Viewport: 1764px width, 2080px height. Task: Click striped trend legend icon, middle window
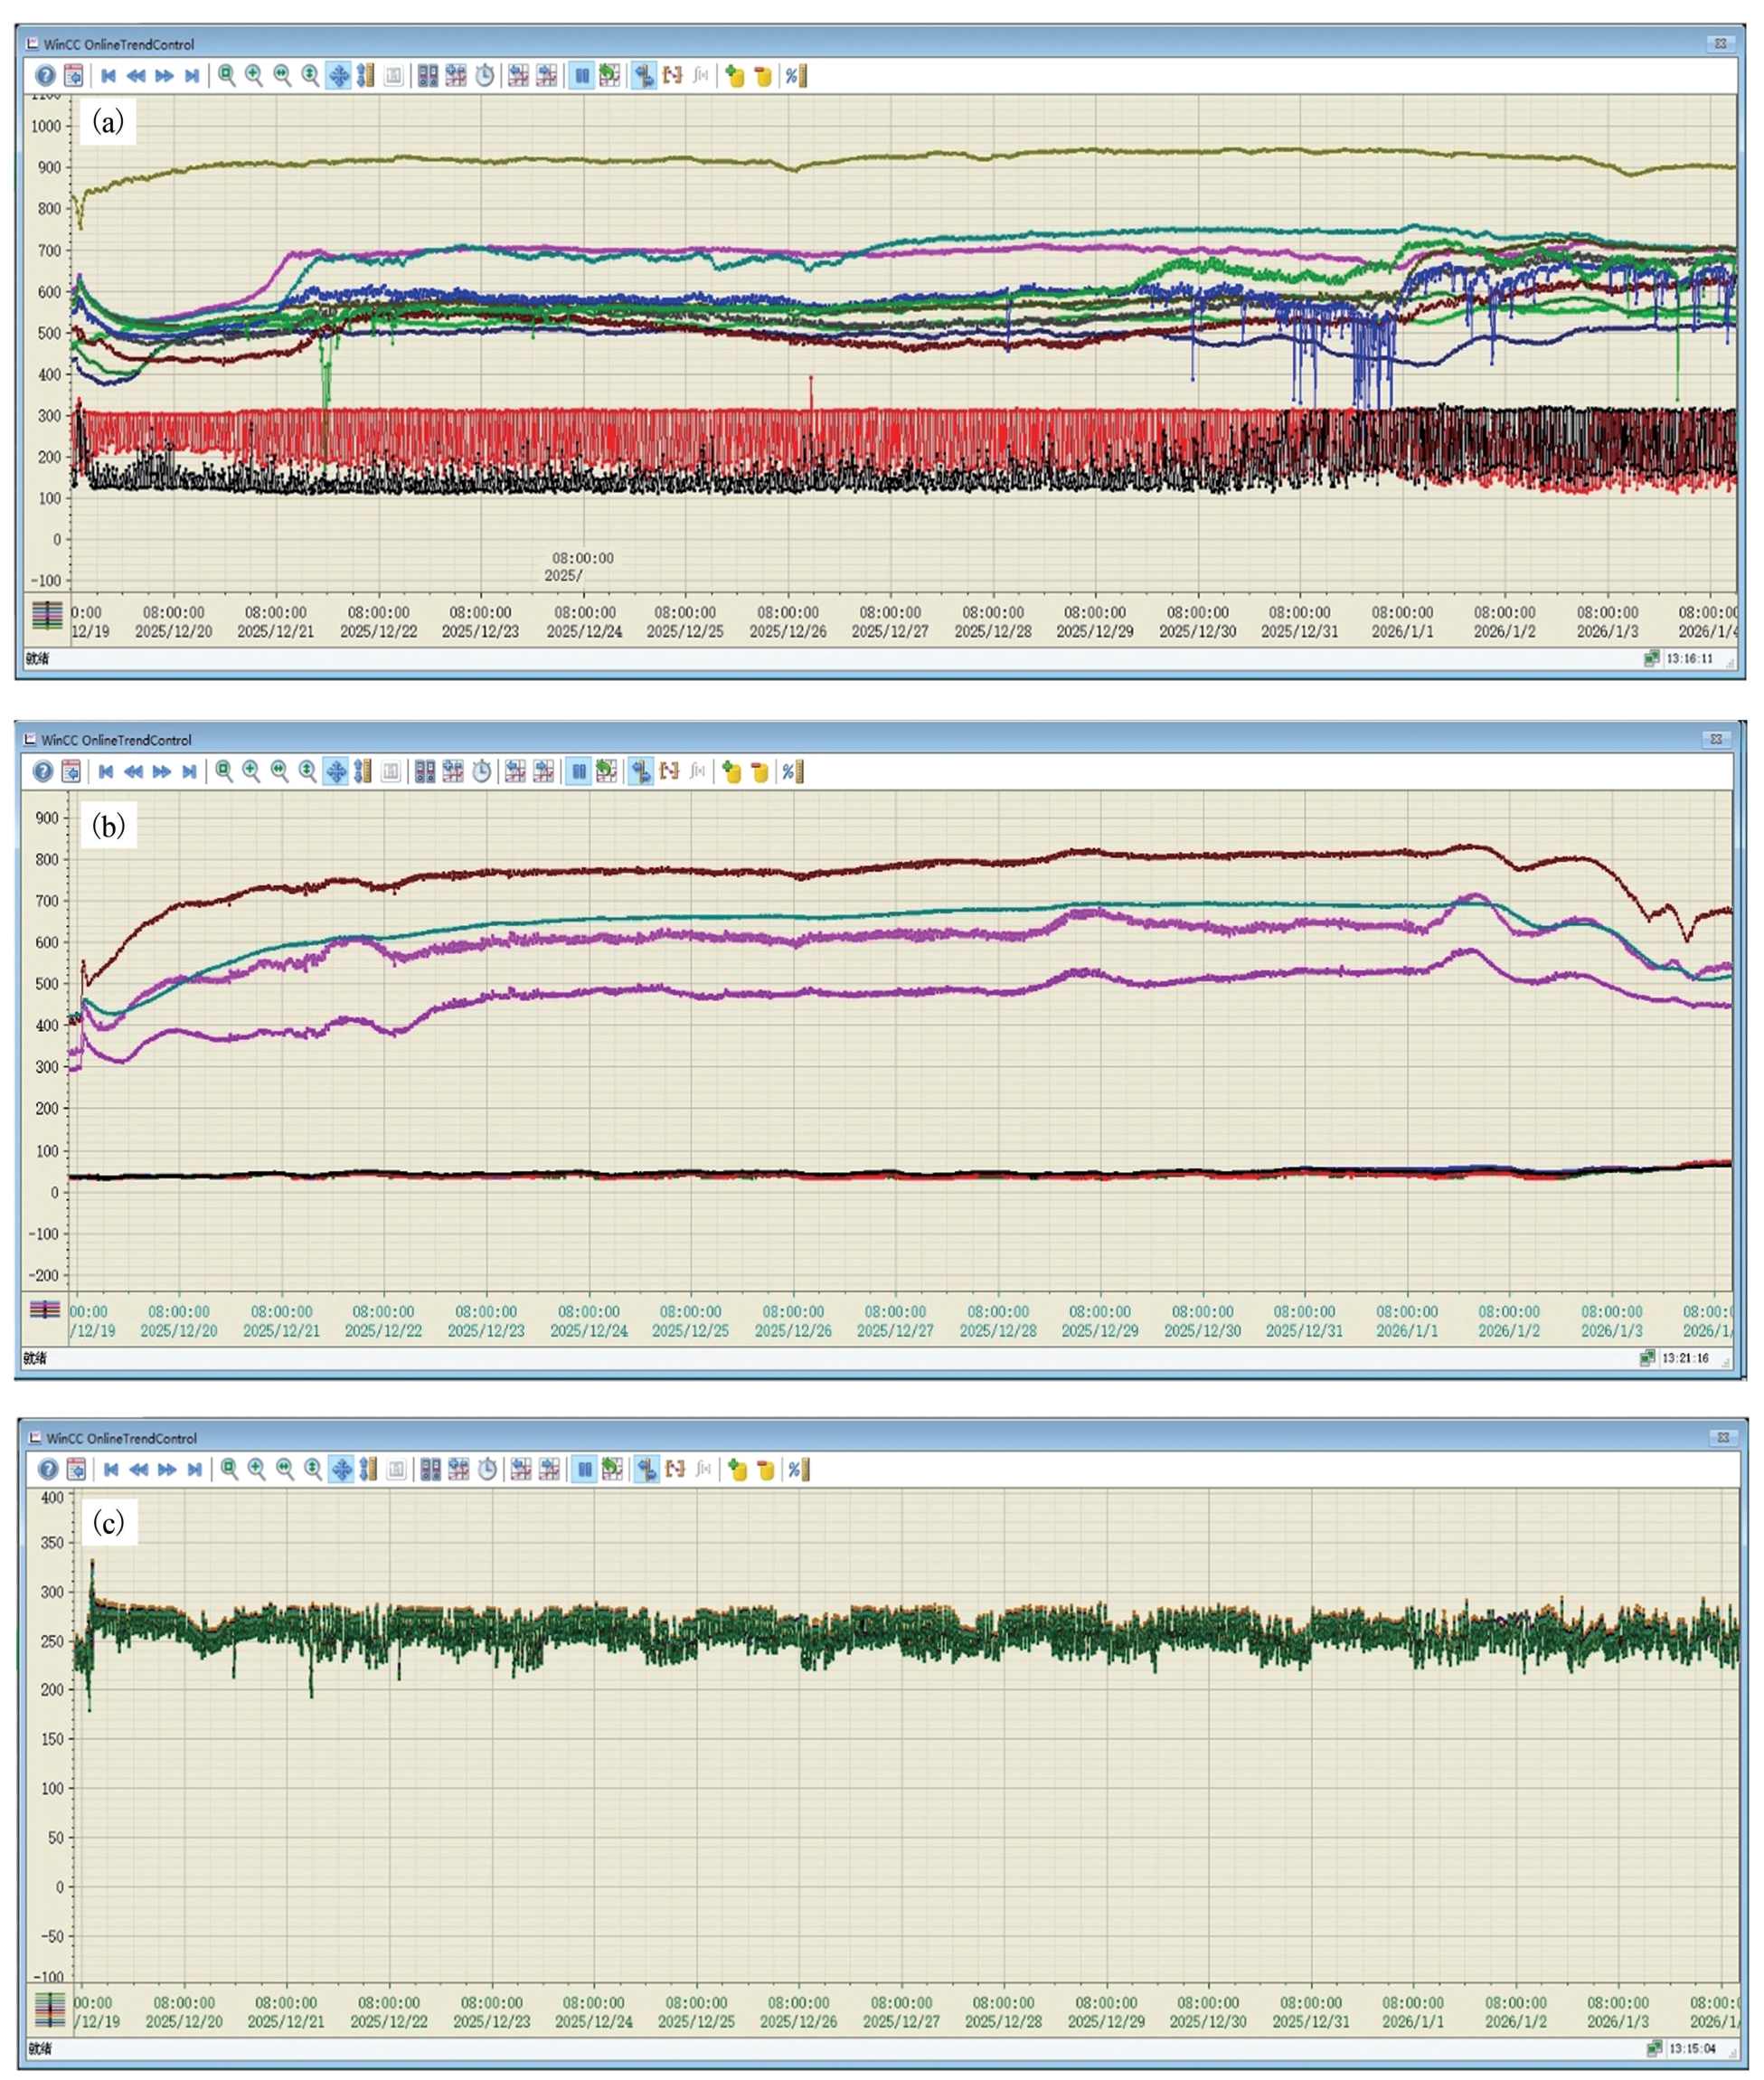pyautogui.click(x=45, y=1309)
